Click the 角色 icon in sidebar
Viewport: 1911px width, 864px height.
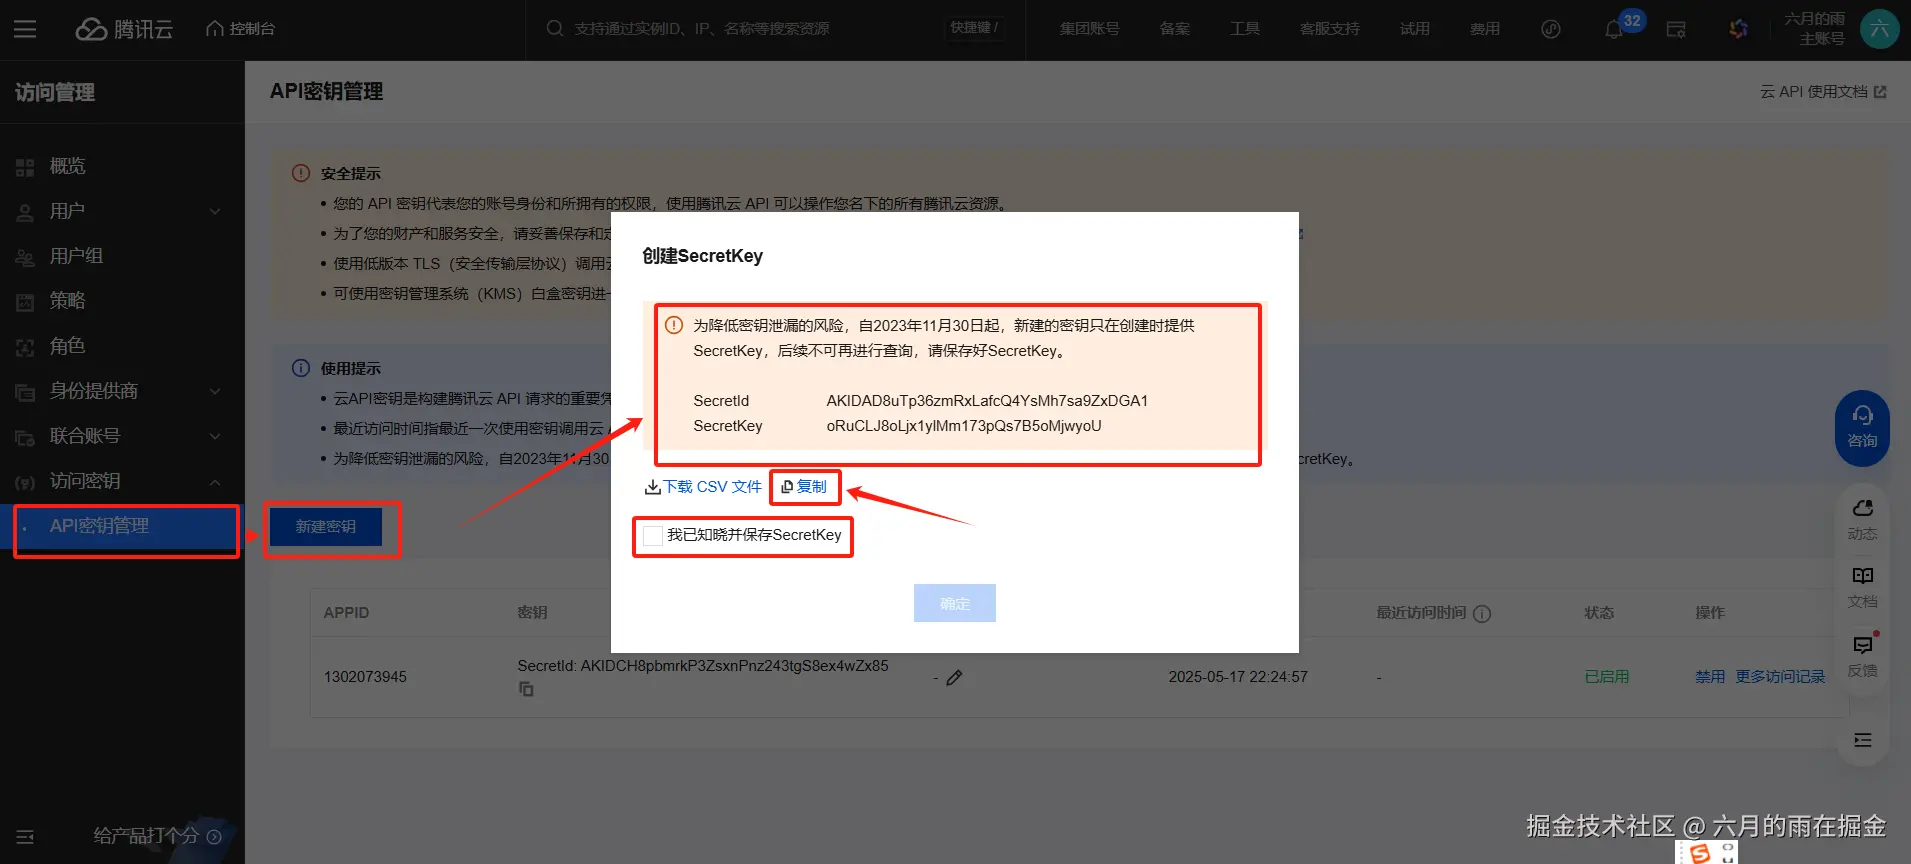25,347
